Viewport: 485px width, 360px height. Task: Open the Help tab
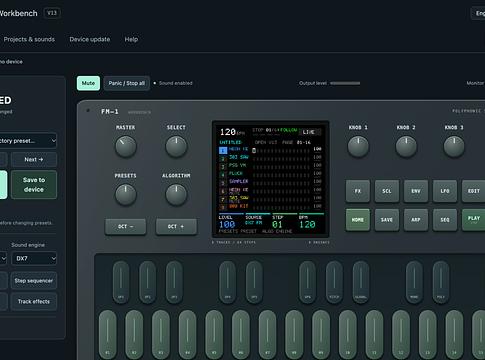tap(131, 39)
